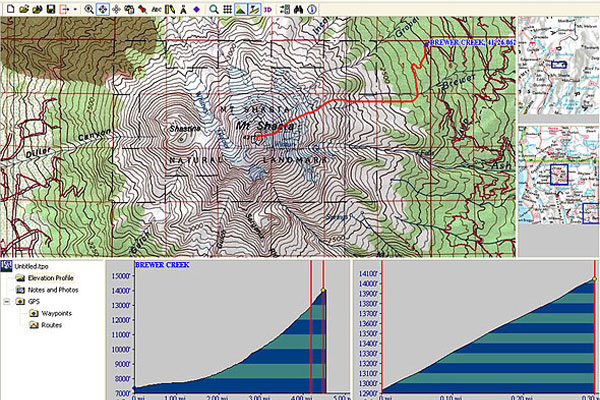This screenshot has height=400, width=600.
Task: Open the dropdown arrow beside export icon
Action: (x=75, y=9)
